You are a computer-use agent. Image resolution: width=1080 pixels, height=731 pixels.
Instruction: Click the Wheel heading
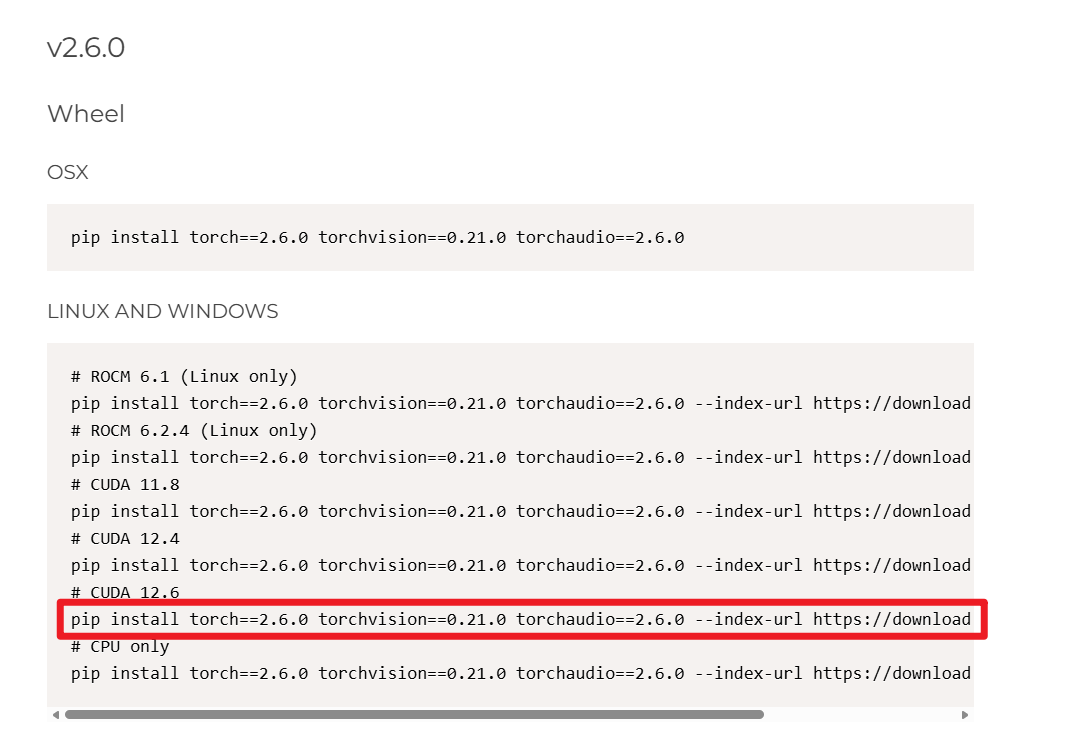click(86, 114)
